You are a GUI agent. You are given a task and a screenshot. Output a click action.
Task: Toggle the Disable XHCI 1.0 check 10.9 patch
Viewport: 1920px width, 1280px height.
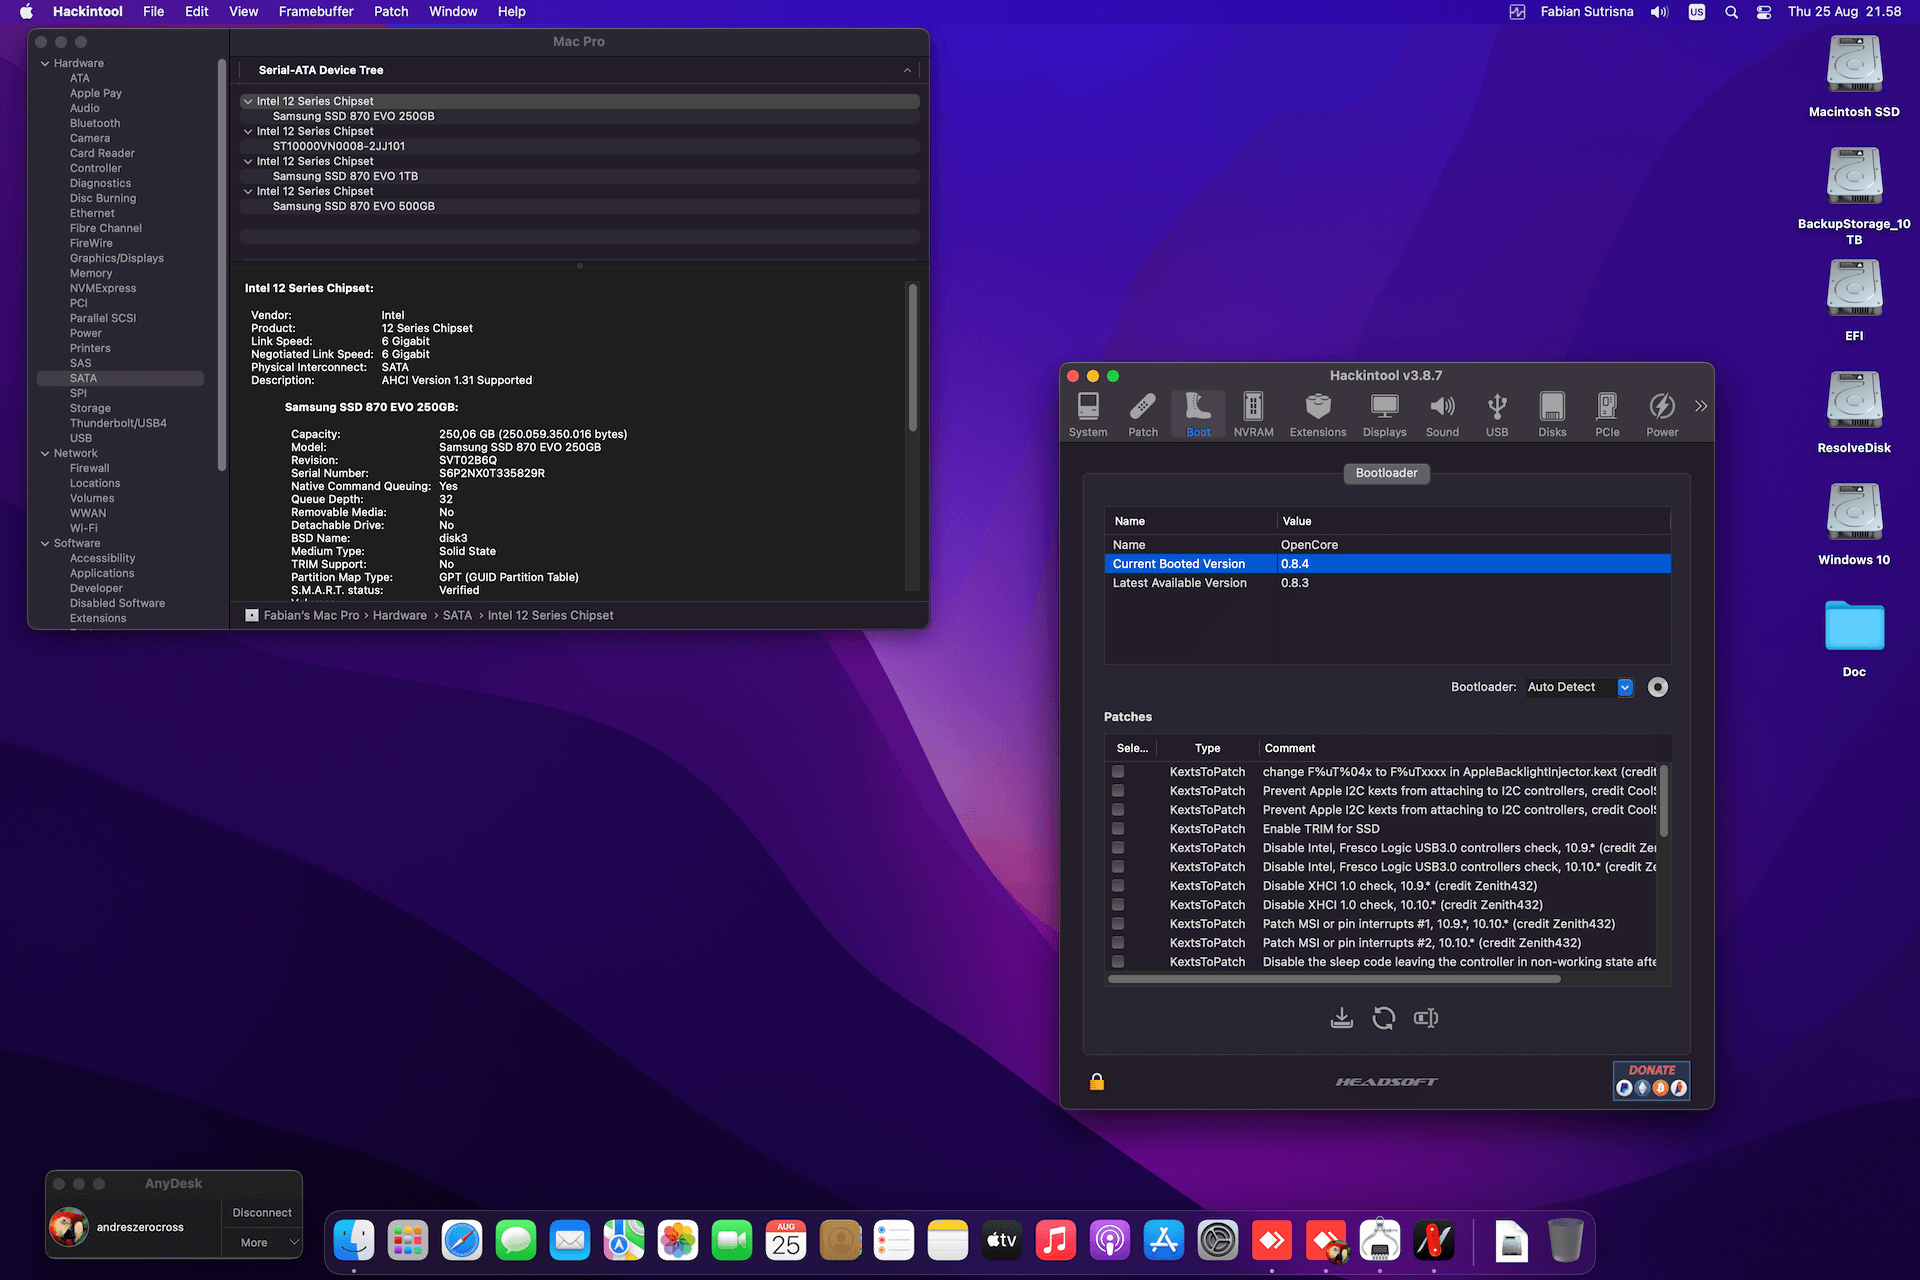[x=1118, y=886]
